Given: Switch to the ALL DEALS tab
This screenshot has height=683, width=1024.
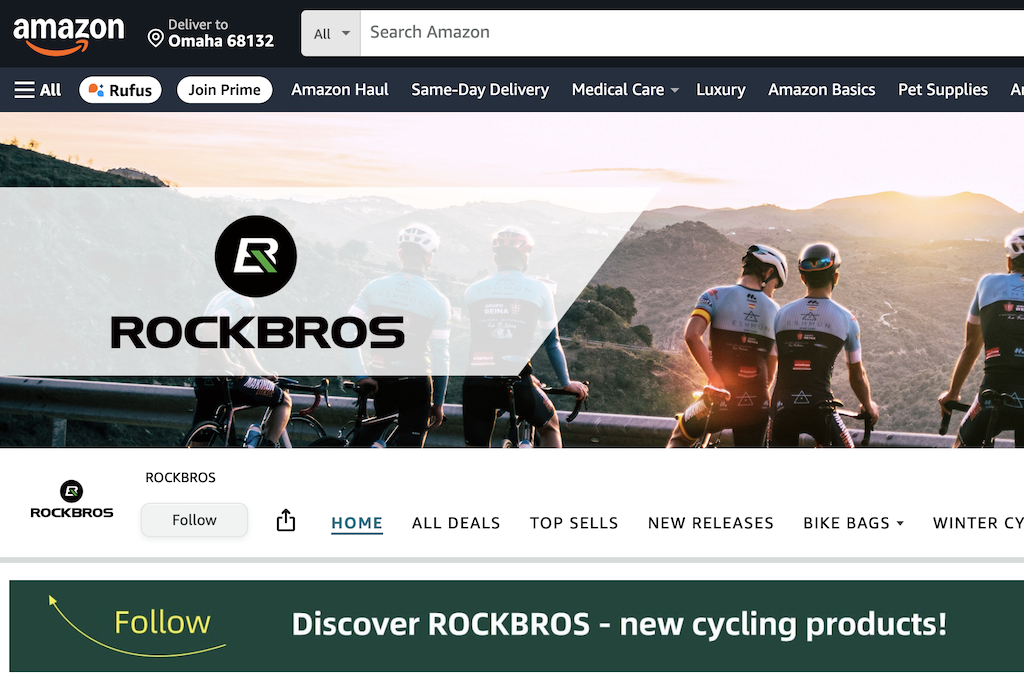Looking at the screenshot, I should pos(456,523).
